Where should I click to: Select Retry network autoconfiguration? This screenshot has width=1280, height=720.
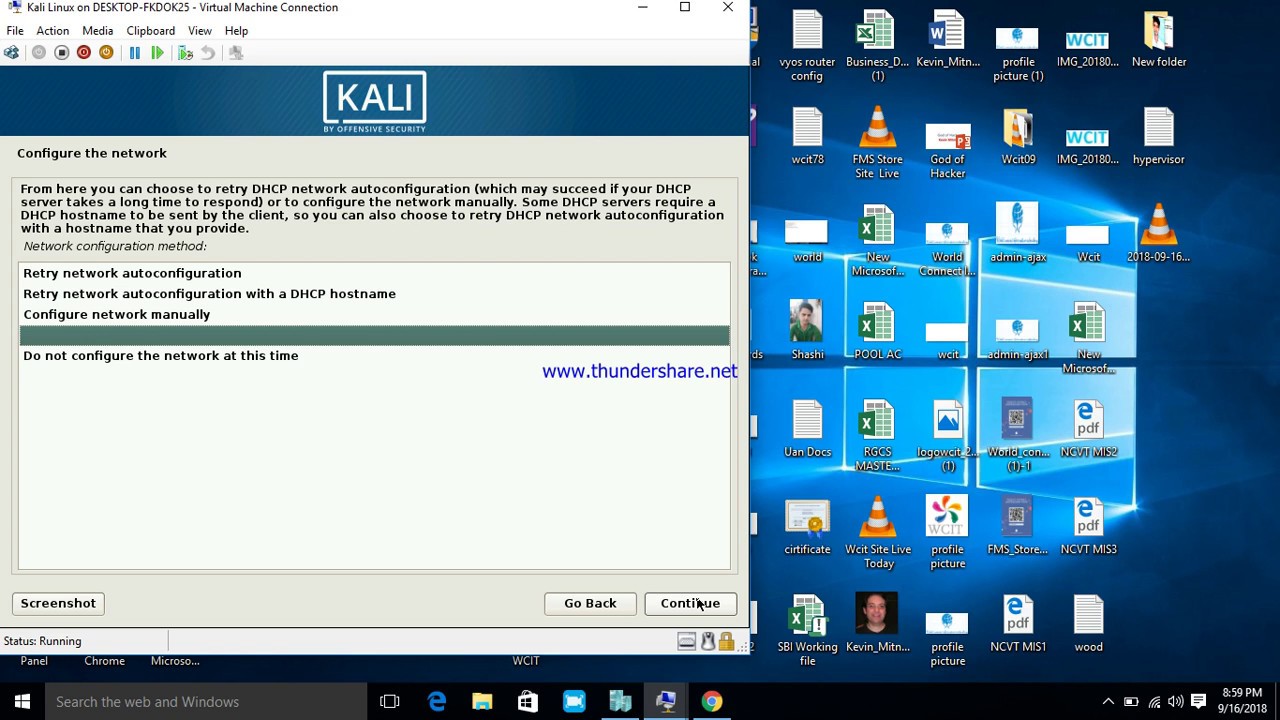(x=375, y=273)
